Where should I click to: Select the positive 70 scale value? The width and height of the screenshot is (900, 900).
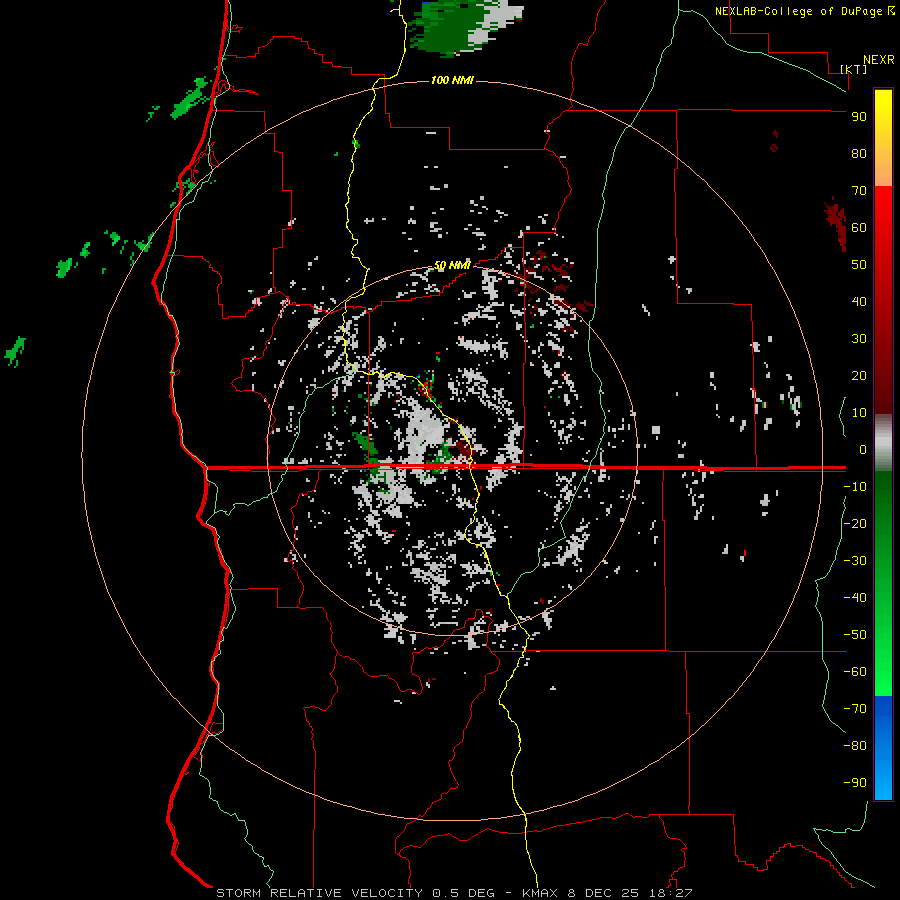tap(859, 191)
